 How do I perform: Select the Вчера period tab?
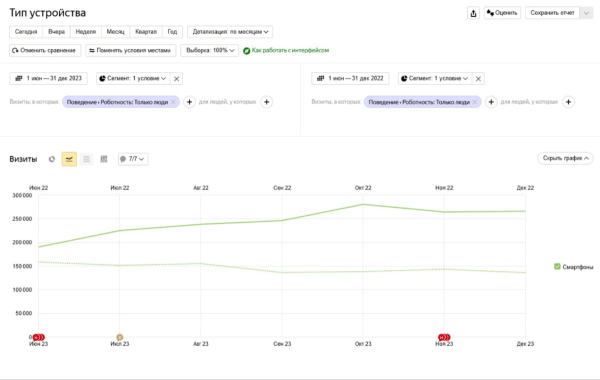pyautogui.click(x=57, y=32)
